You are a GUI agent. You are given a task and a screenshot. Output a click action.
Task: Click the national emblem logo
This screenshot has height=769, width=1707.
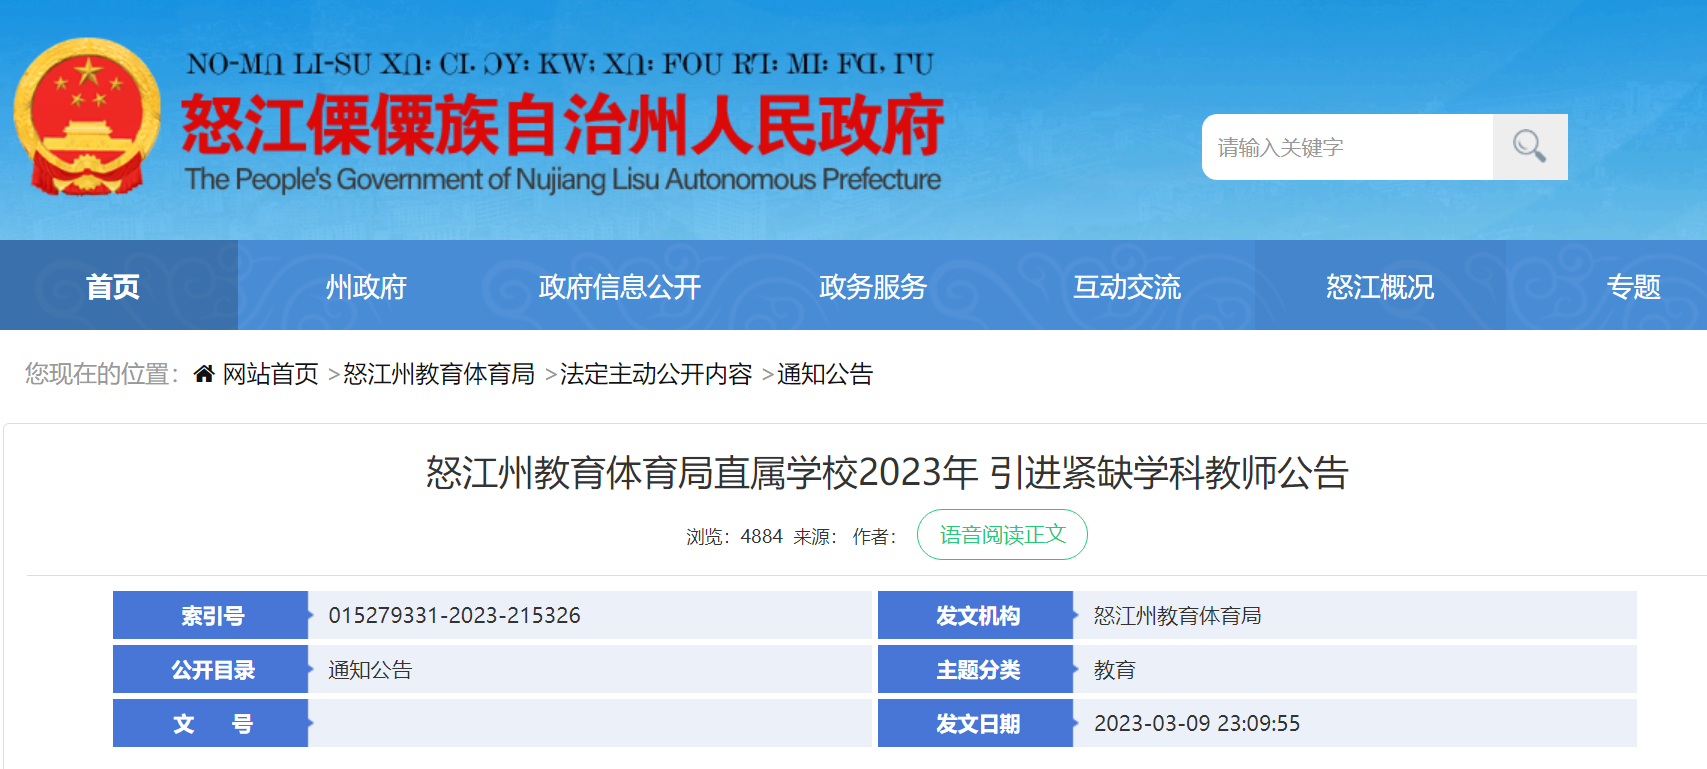[87, 117]
